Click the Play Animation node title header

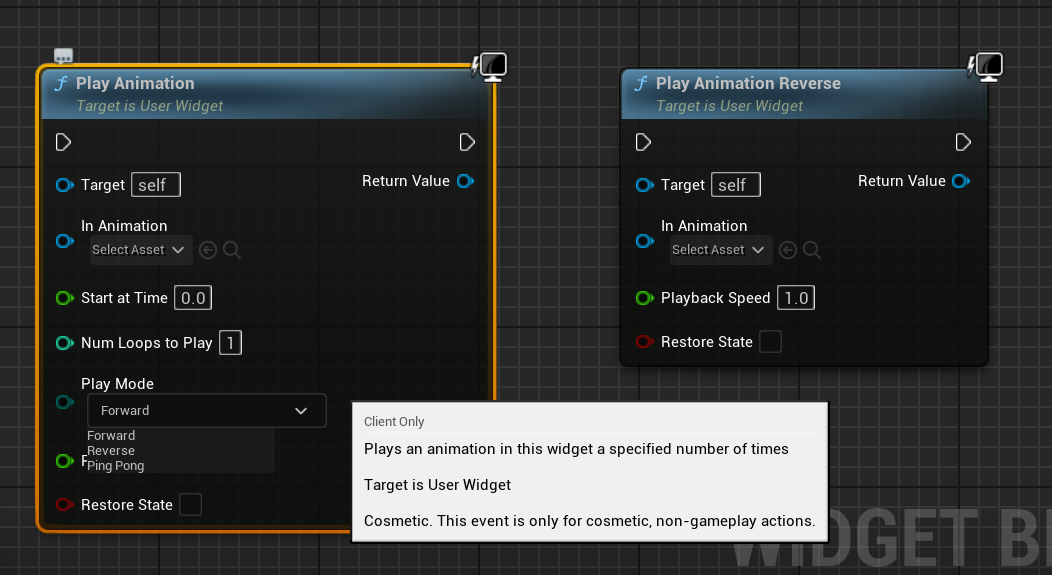point(135,84)
